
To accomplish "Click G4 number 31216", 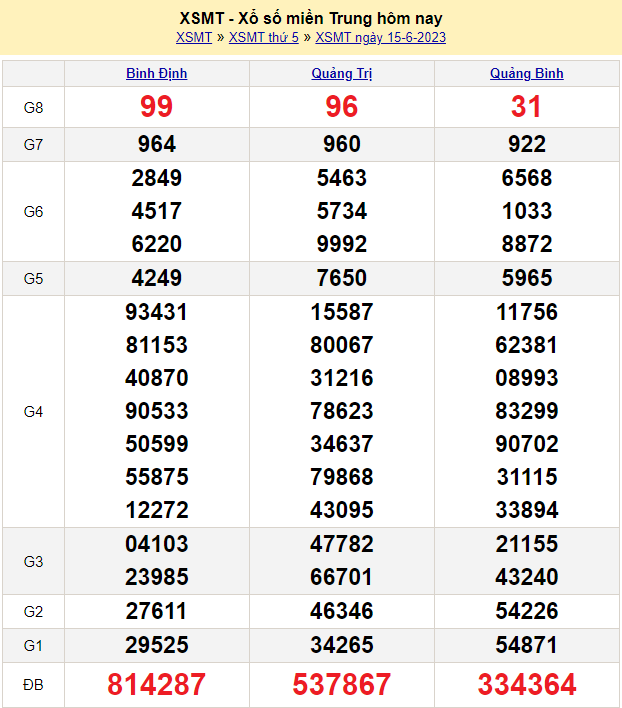I will pos(342,378).
